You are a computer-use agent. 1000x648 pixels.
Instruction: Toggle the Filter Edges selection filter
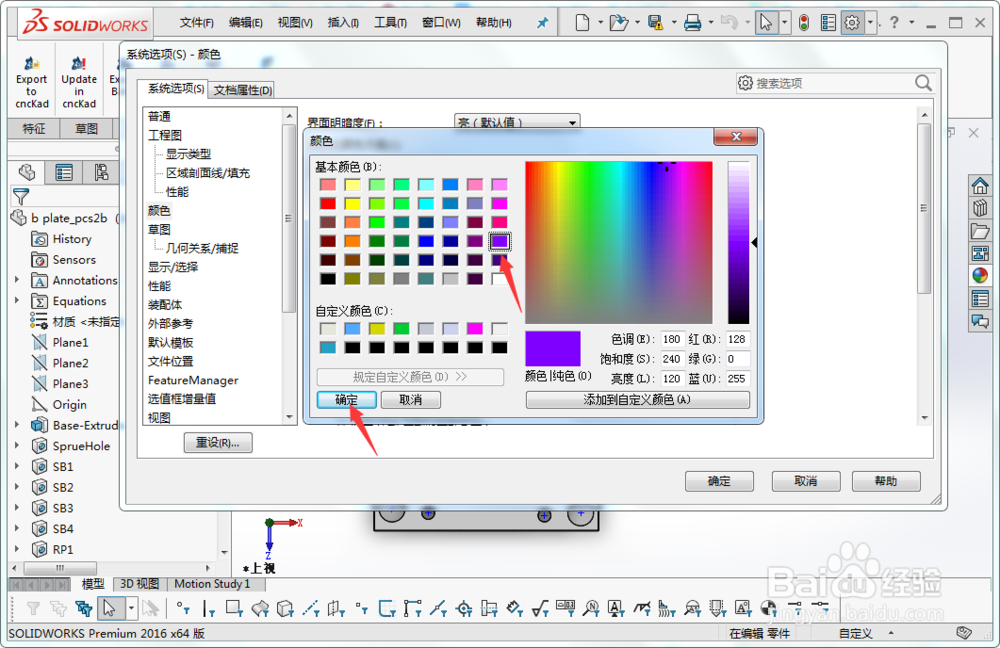click(209, 608)
